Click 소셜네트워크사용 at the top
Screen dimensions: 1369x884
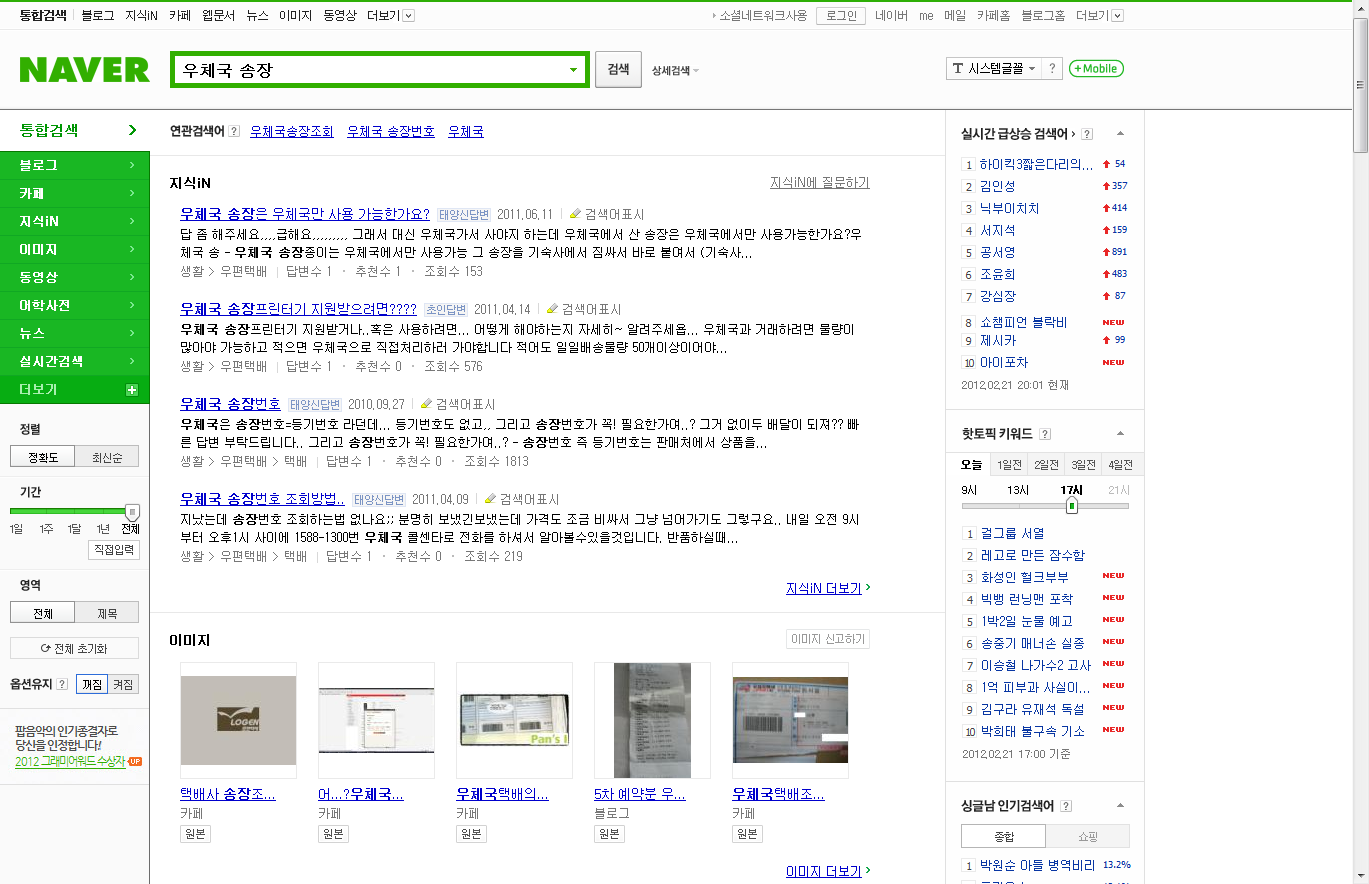click(x=763, y=16)
